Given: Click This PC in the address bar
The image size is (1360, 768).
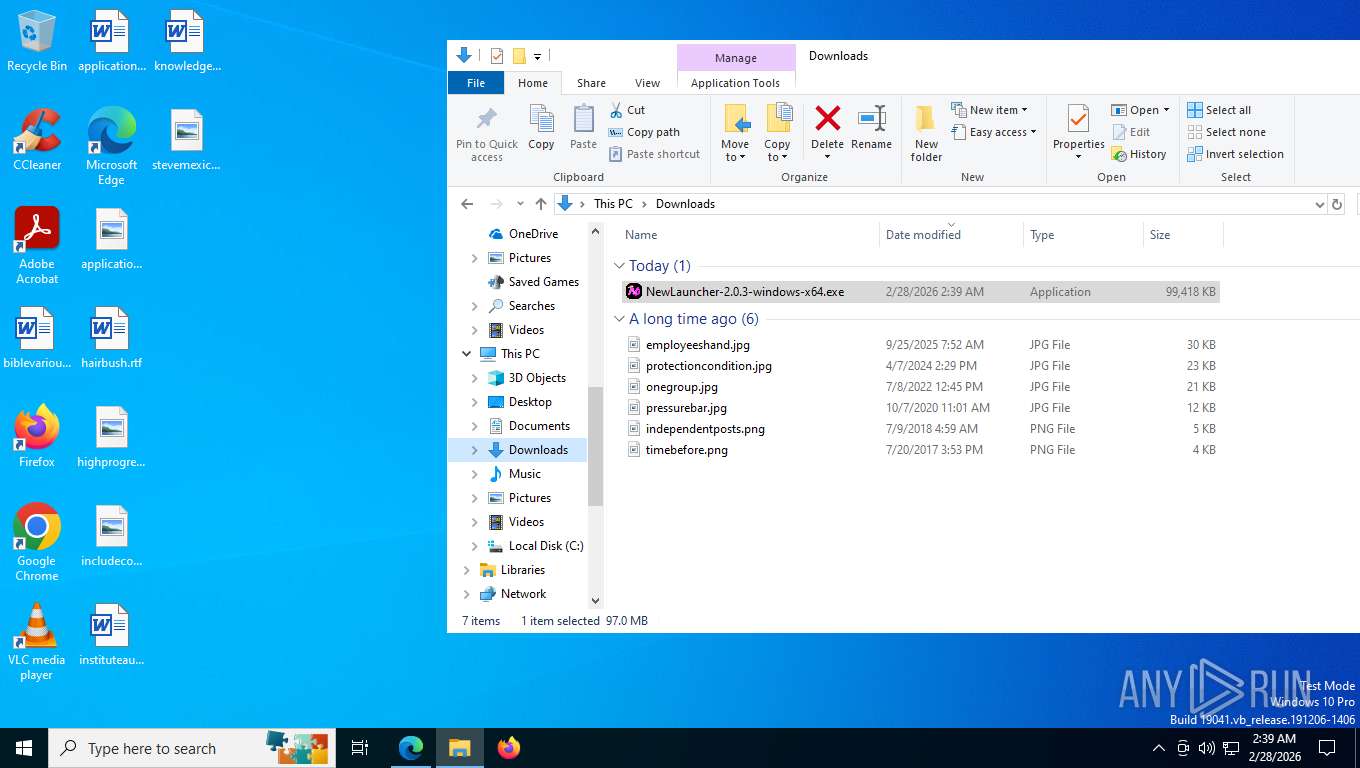Looking at the screenshot, I should (613, 204).
